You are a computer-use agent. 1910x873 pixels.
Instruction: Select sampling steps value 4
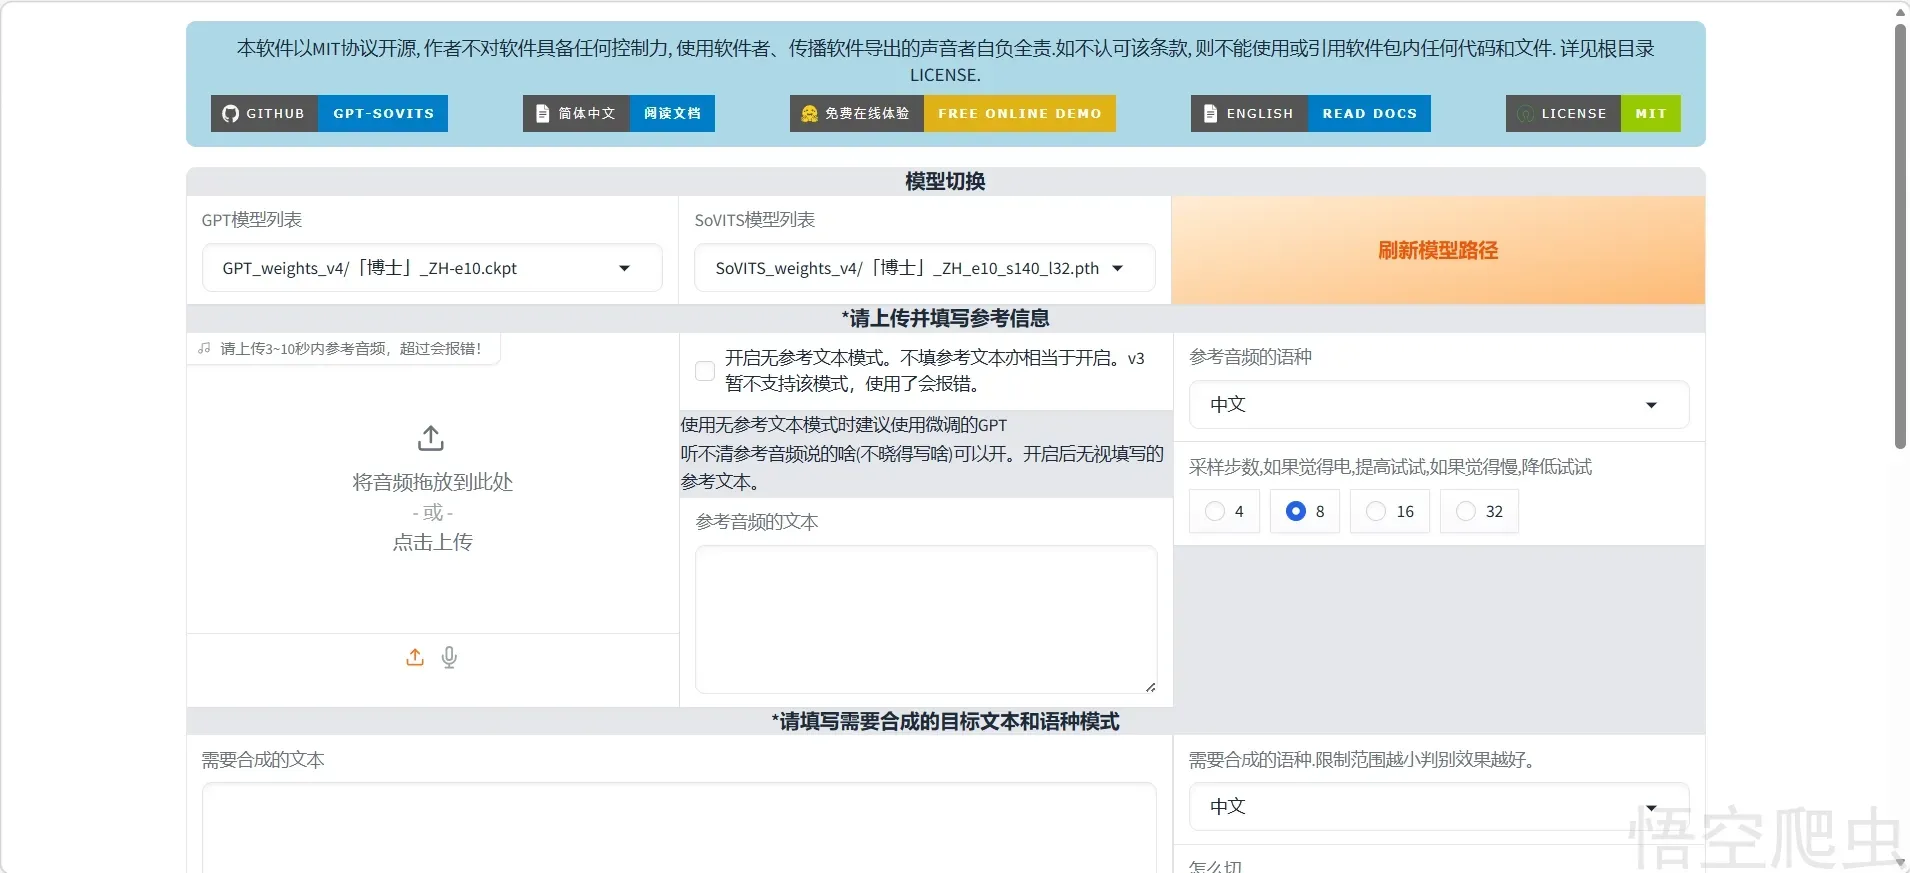point(1215,511)
